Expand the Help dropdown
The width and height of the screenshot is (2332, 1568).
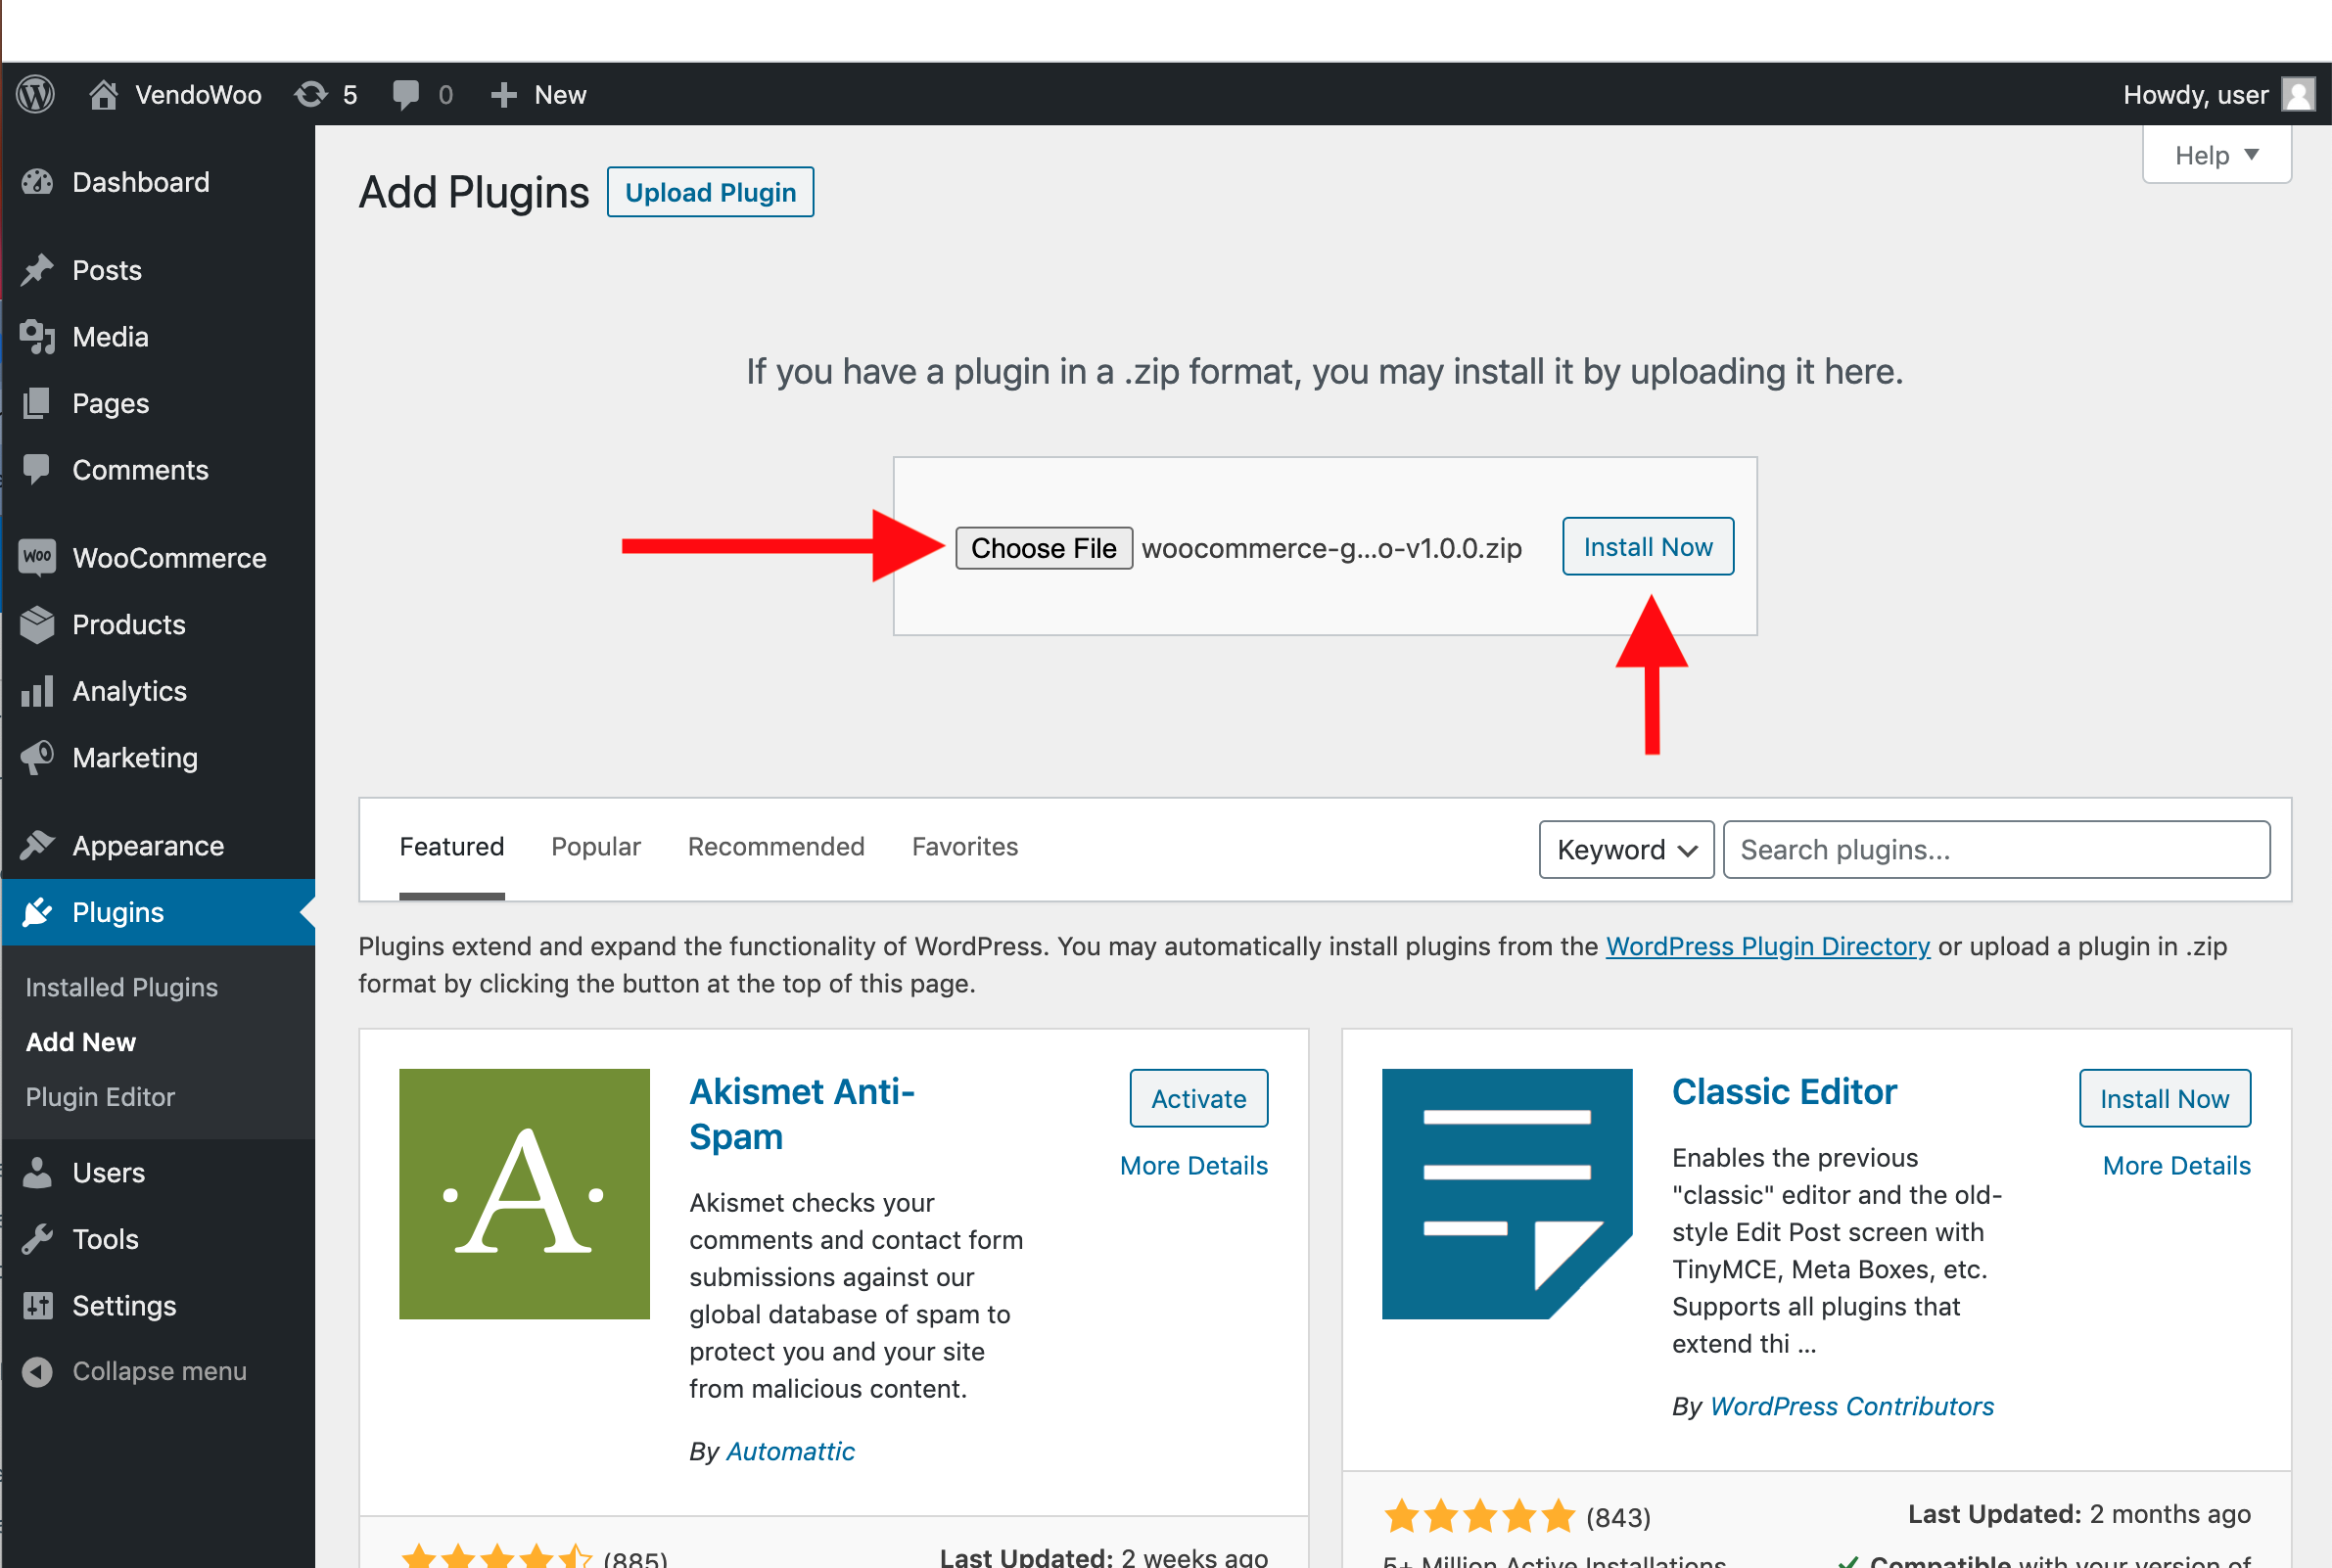point(2216,155)
